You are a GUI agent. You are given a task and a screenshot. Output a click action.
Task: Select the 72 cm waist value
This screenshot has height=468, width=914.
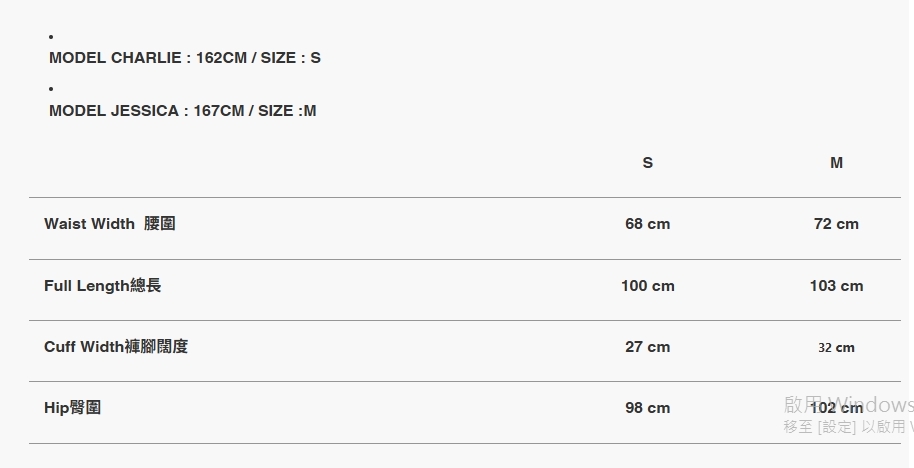[x=836, y=224]
